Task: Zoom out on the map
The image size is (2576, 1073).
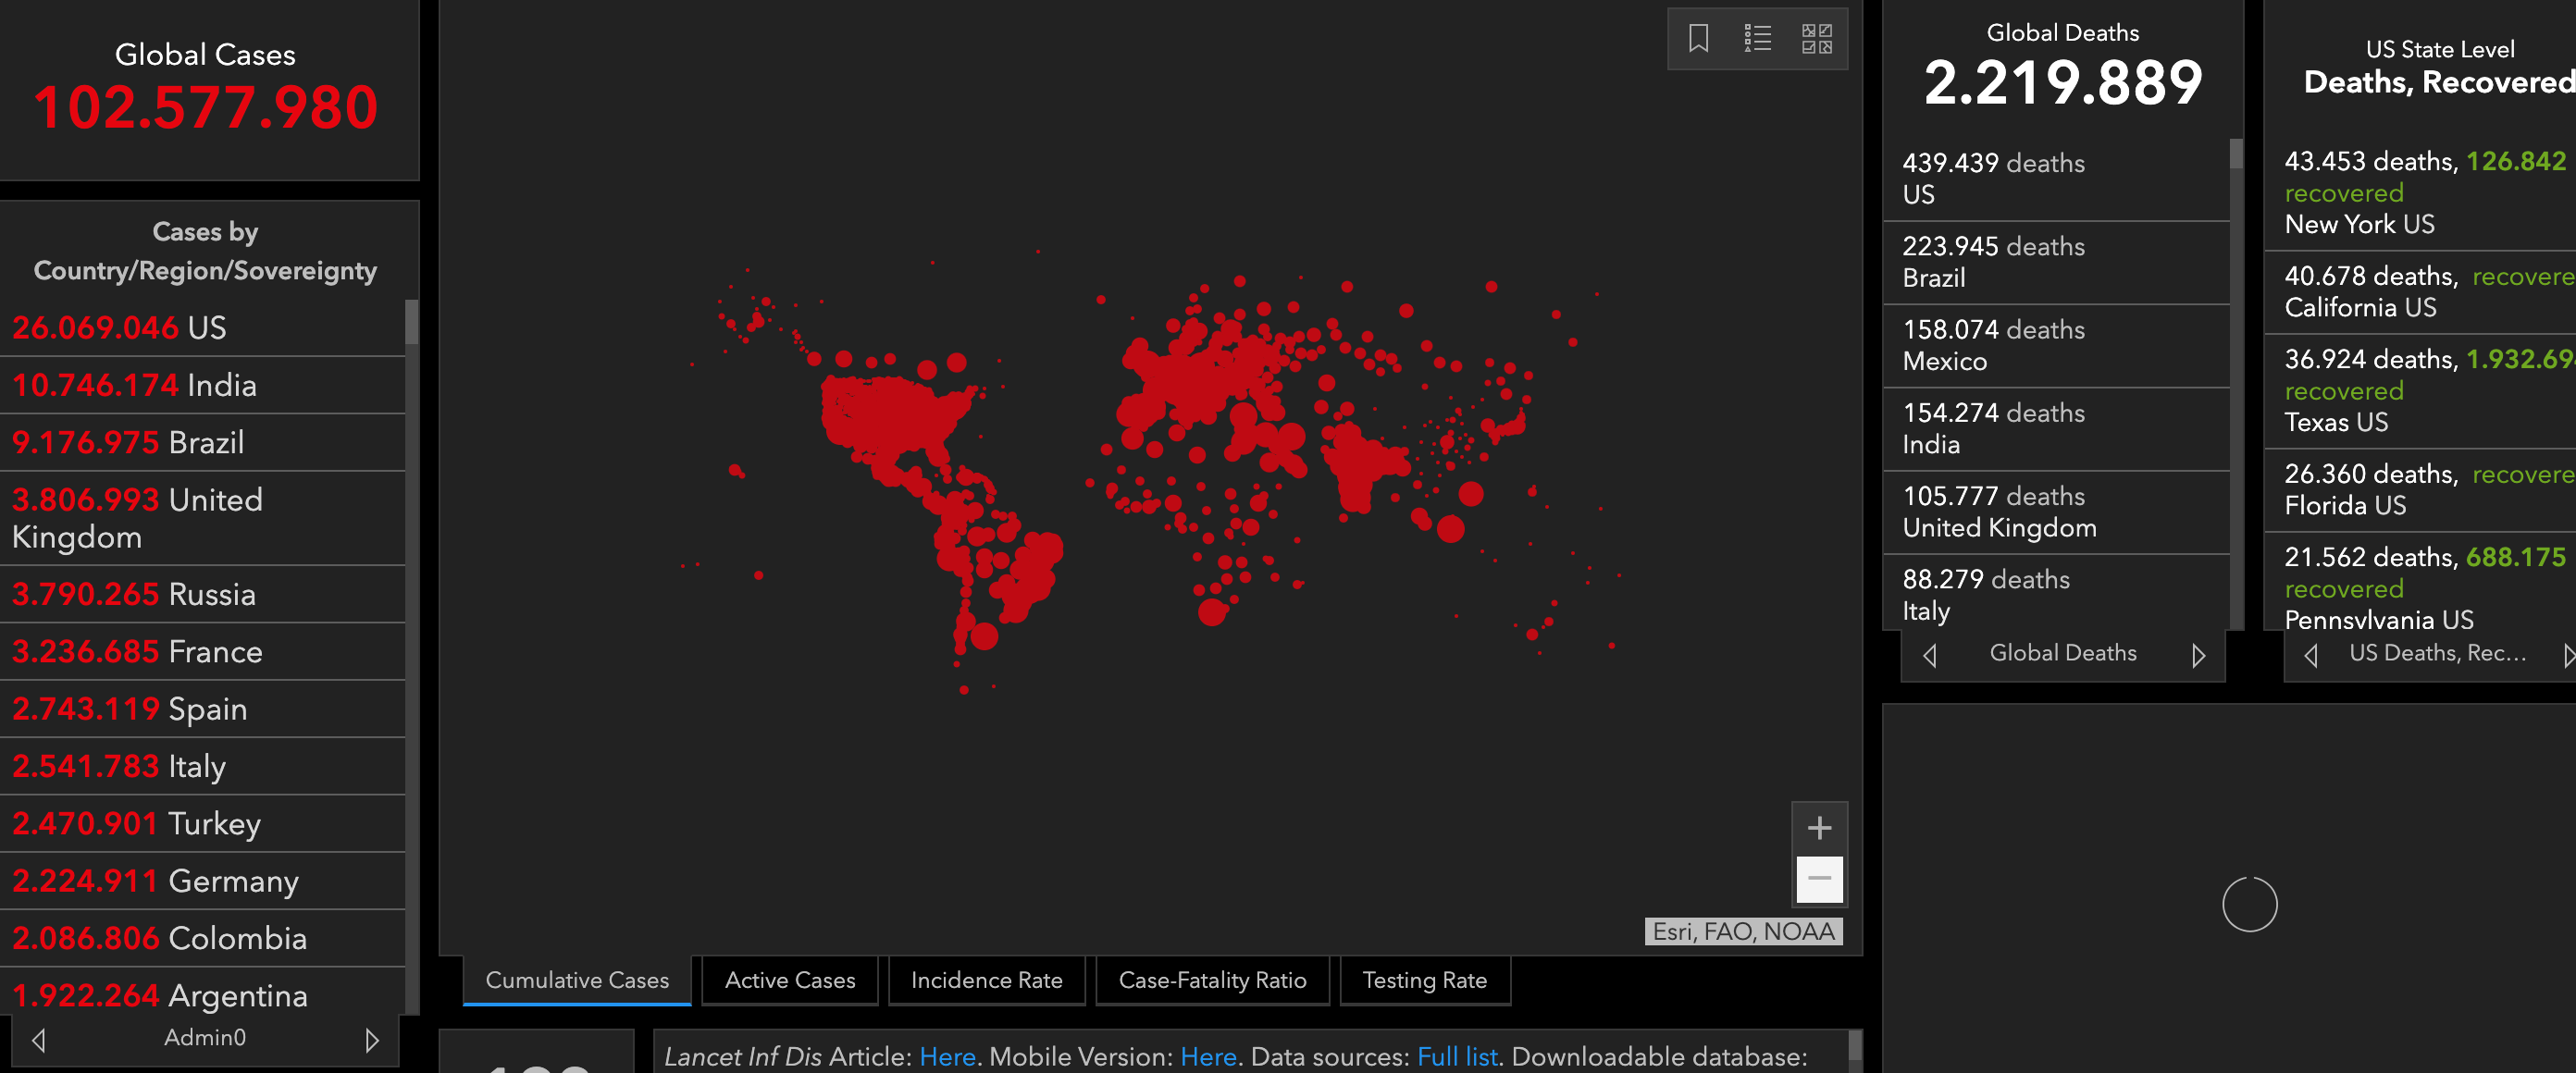Action: coord(1819,879)
